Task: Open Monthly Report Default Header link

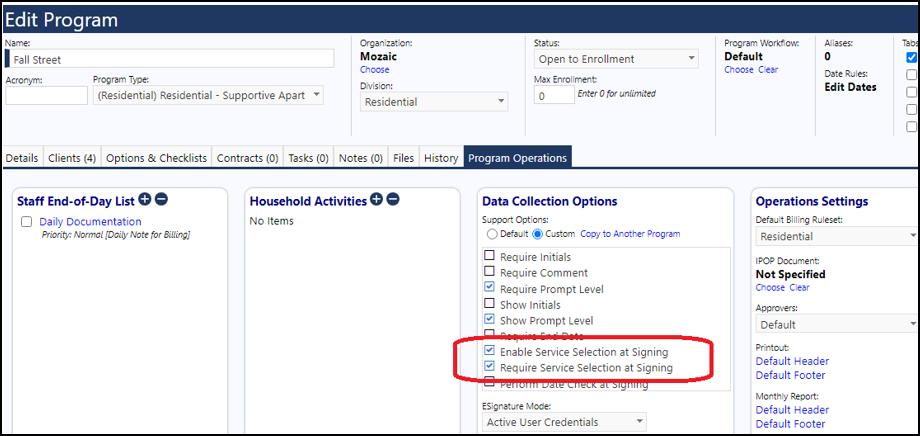Action: 792,410
